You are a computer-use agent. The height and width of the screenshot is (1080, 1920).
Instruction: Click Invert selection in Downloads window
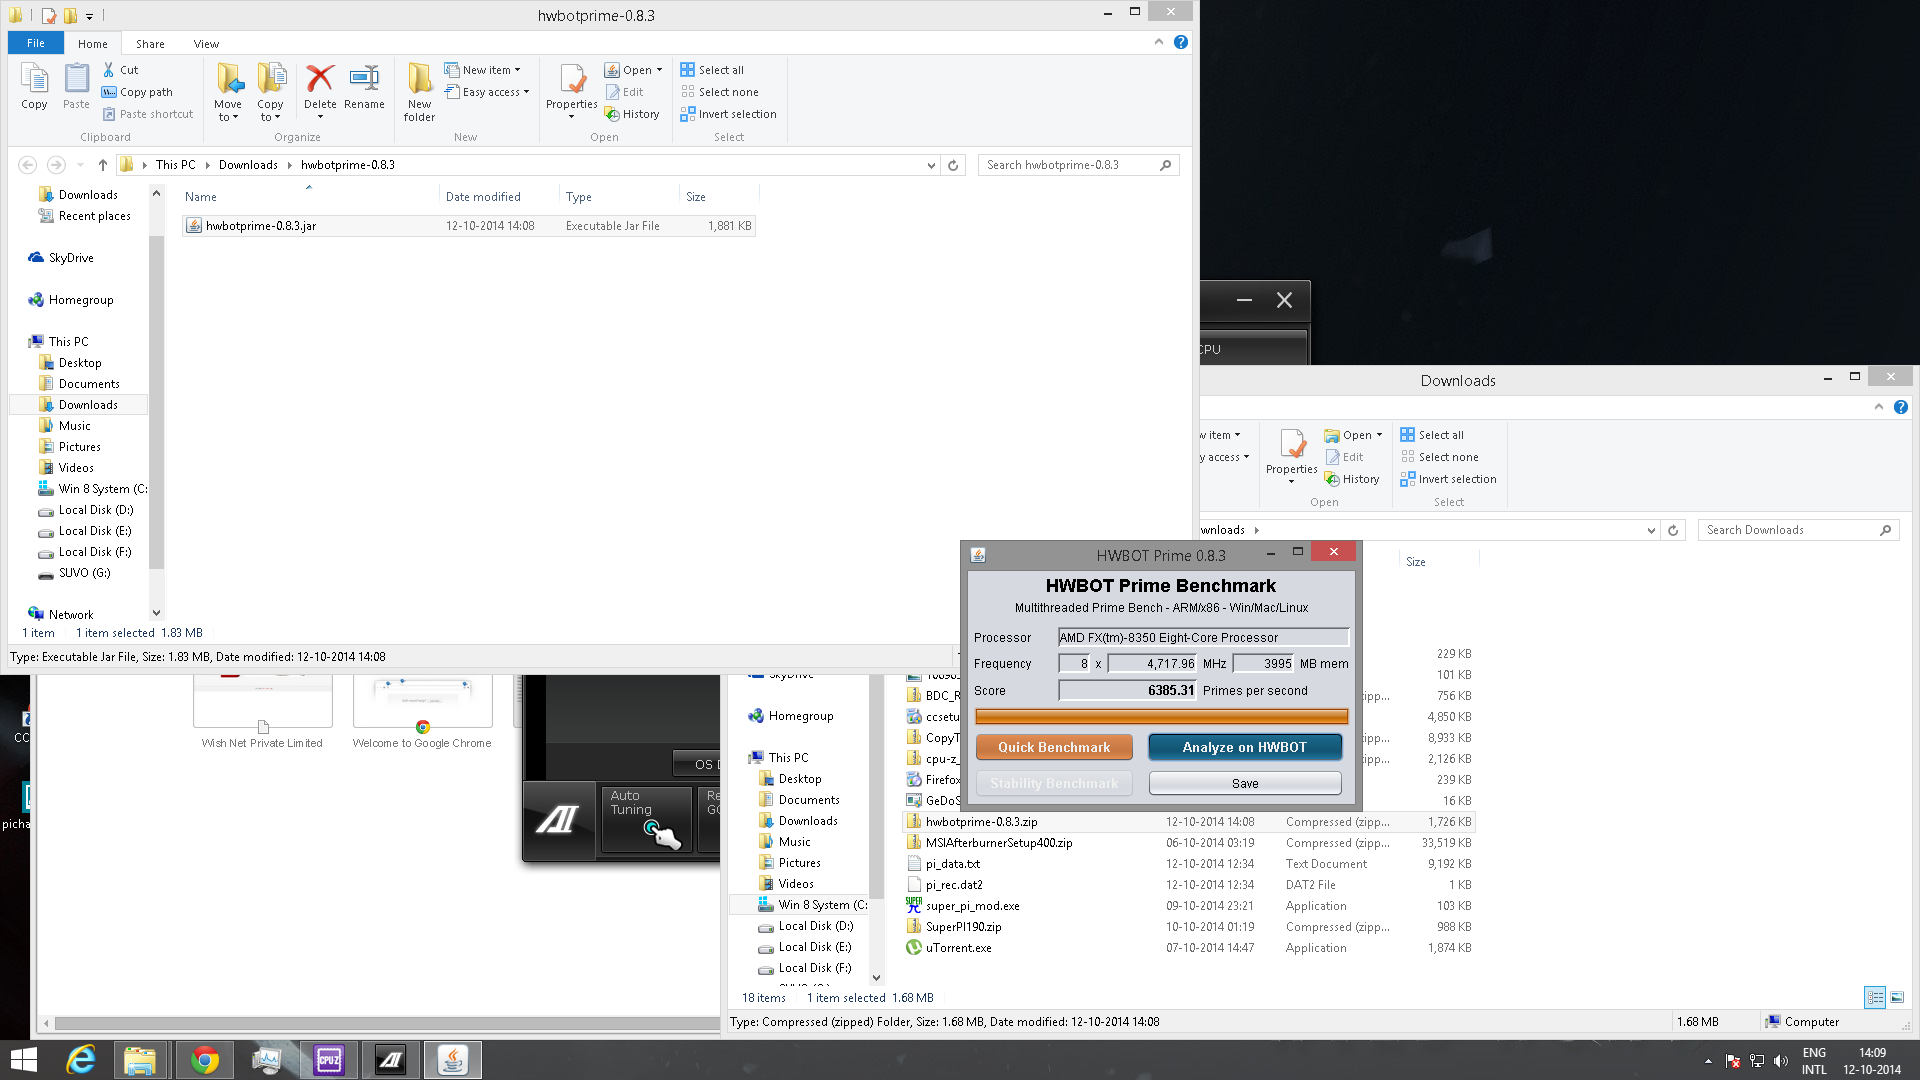click(x=1448, y=479)
